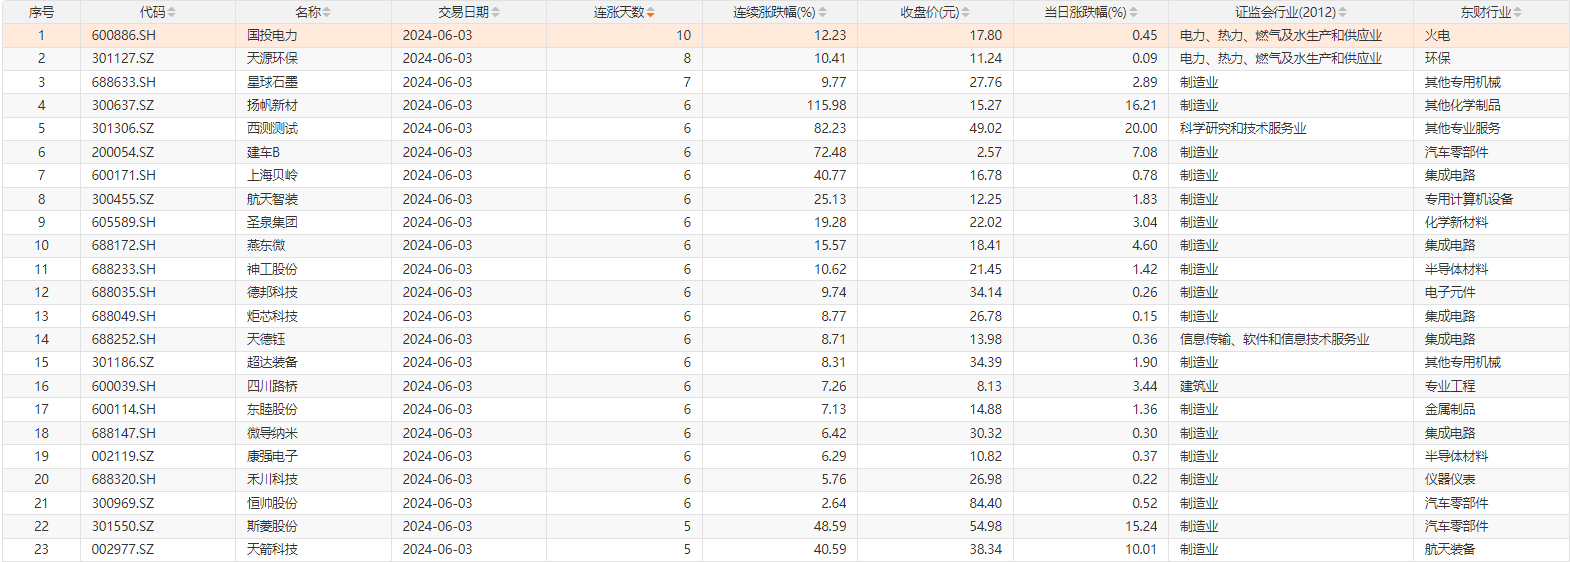1570x562 pixels.
Task: Click the 序号 column header
Action: (41, 12)
